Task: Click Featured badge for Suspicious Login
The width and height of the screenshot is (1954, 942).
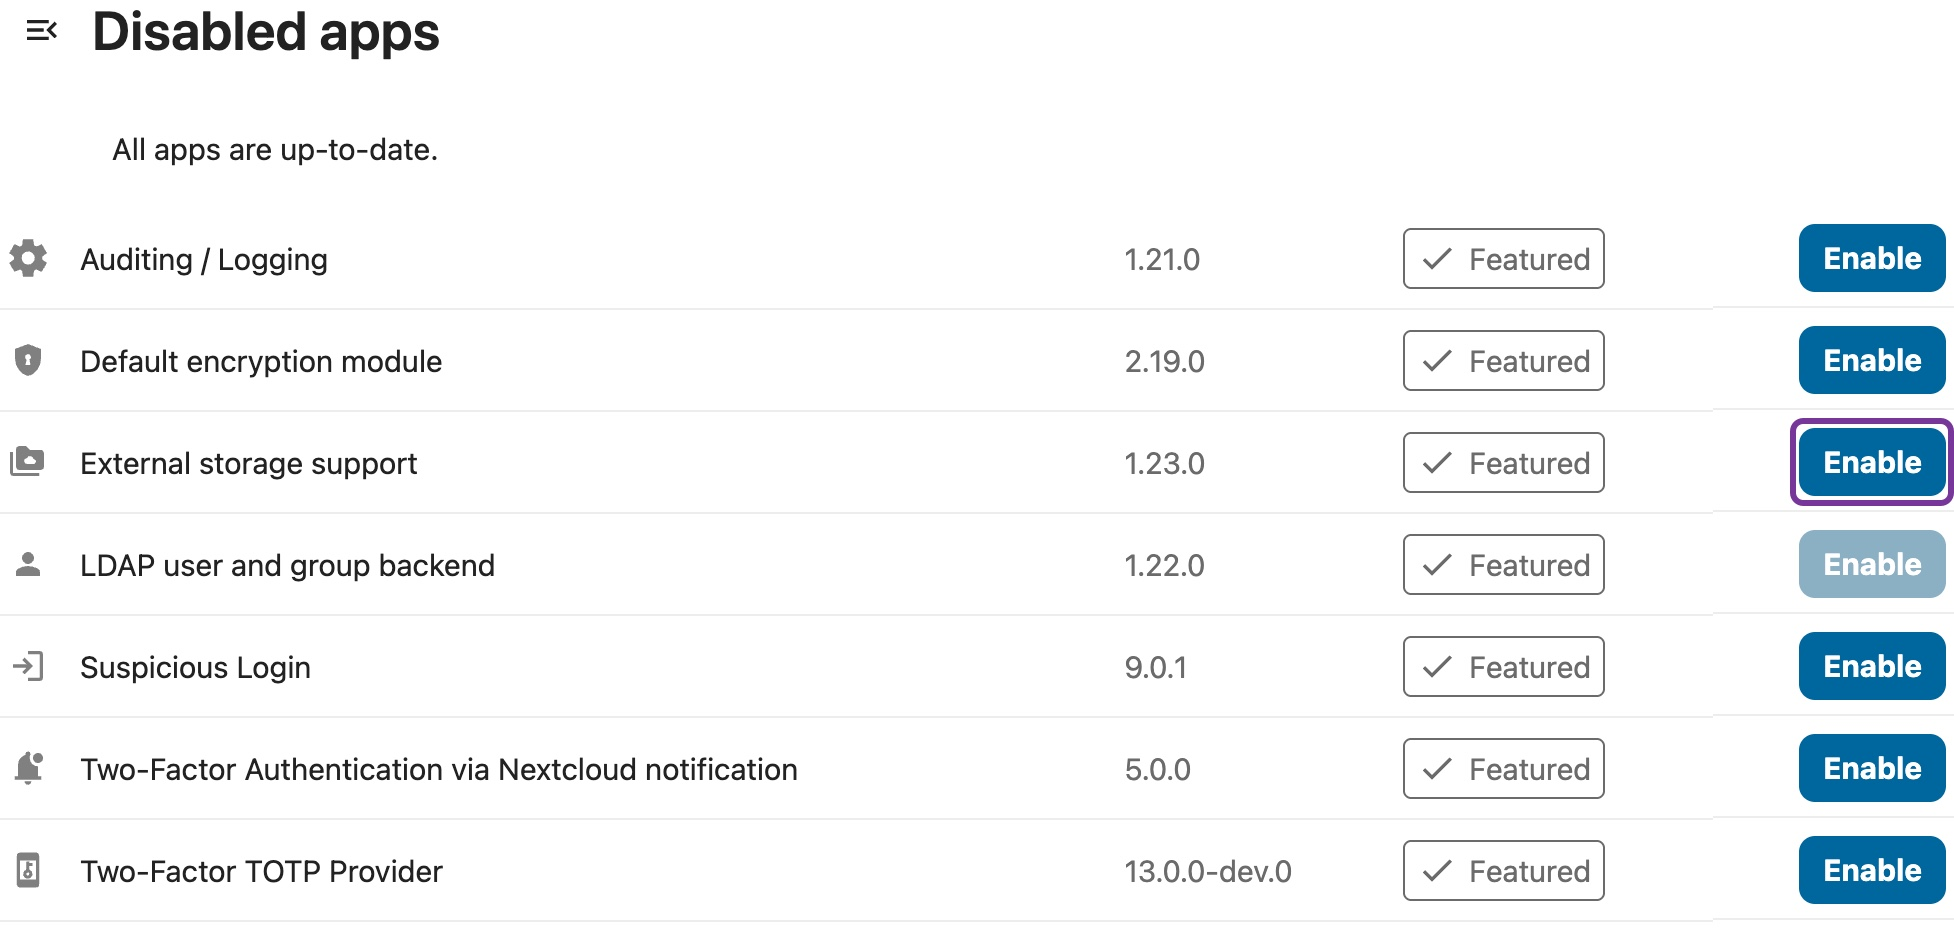Action: [x=1503, y=667]
